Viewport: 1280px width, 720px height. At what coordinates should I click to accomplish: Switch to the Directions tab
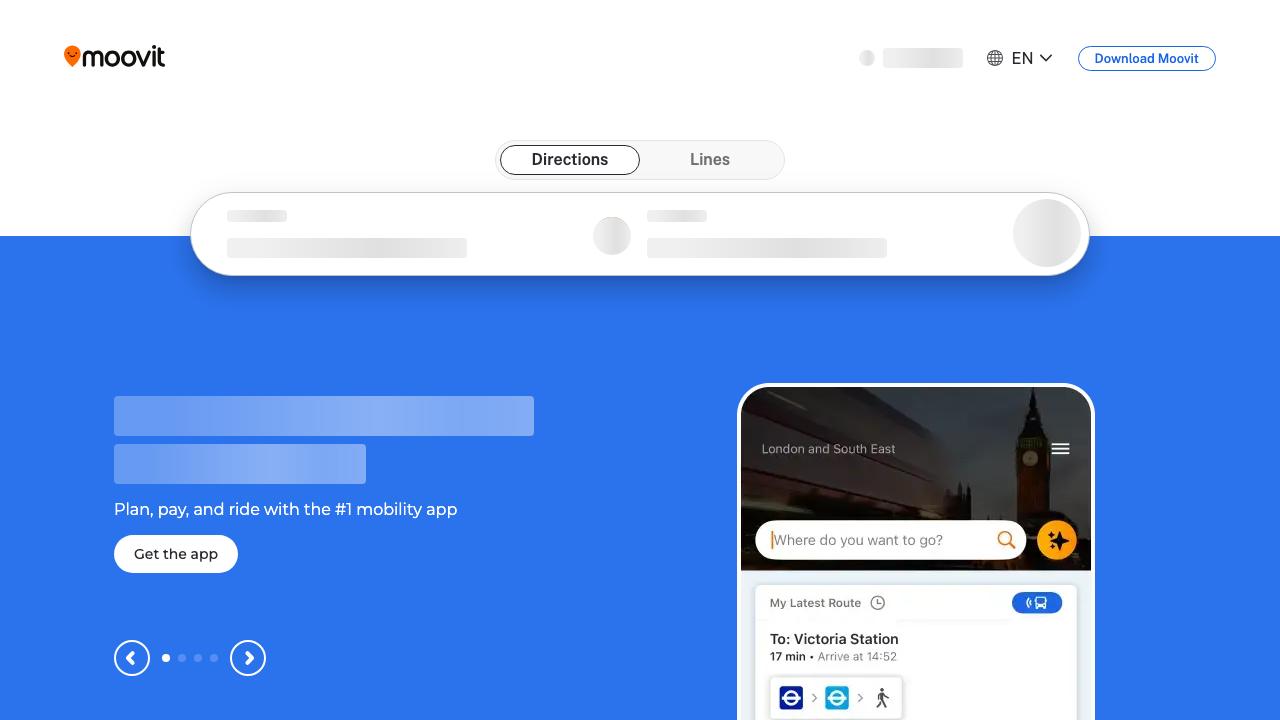click(570, 160)
